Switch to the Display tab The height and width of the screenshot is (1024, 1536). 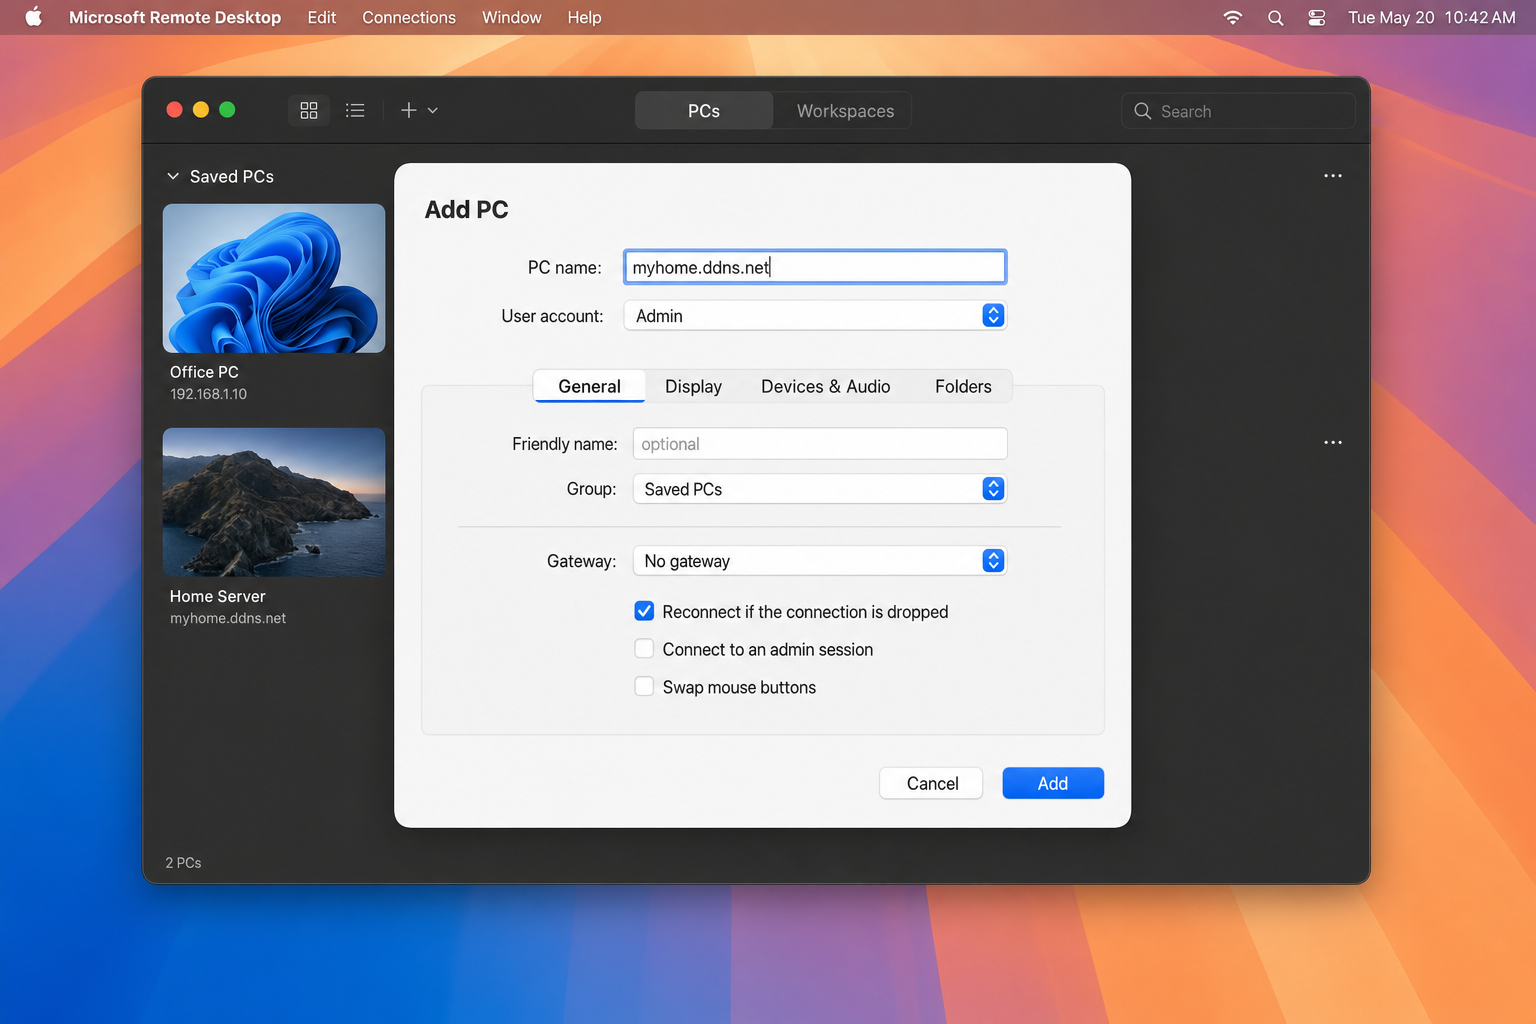coord(693,386)
